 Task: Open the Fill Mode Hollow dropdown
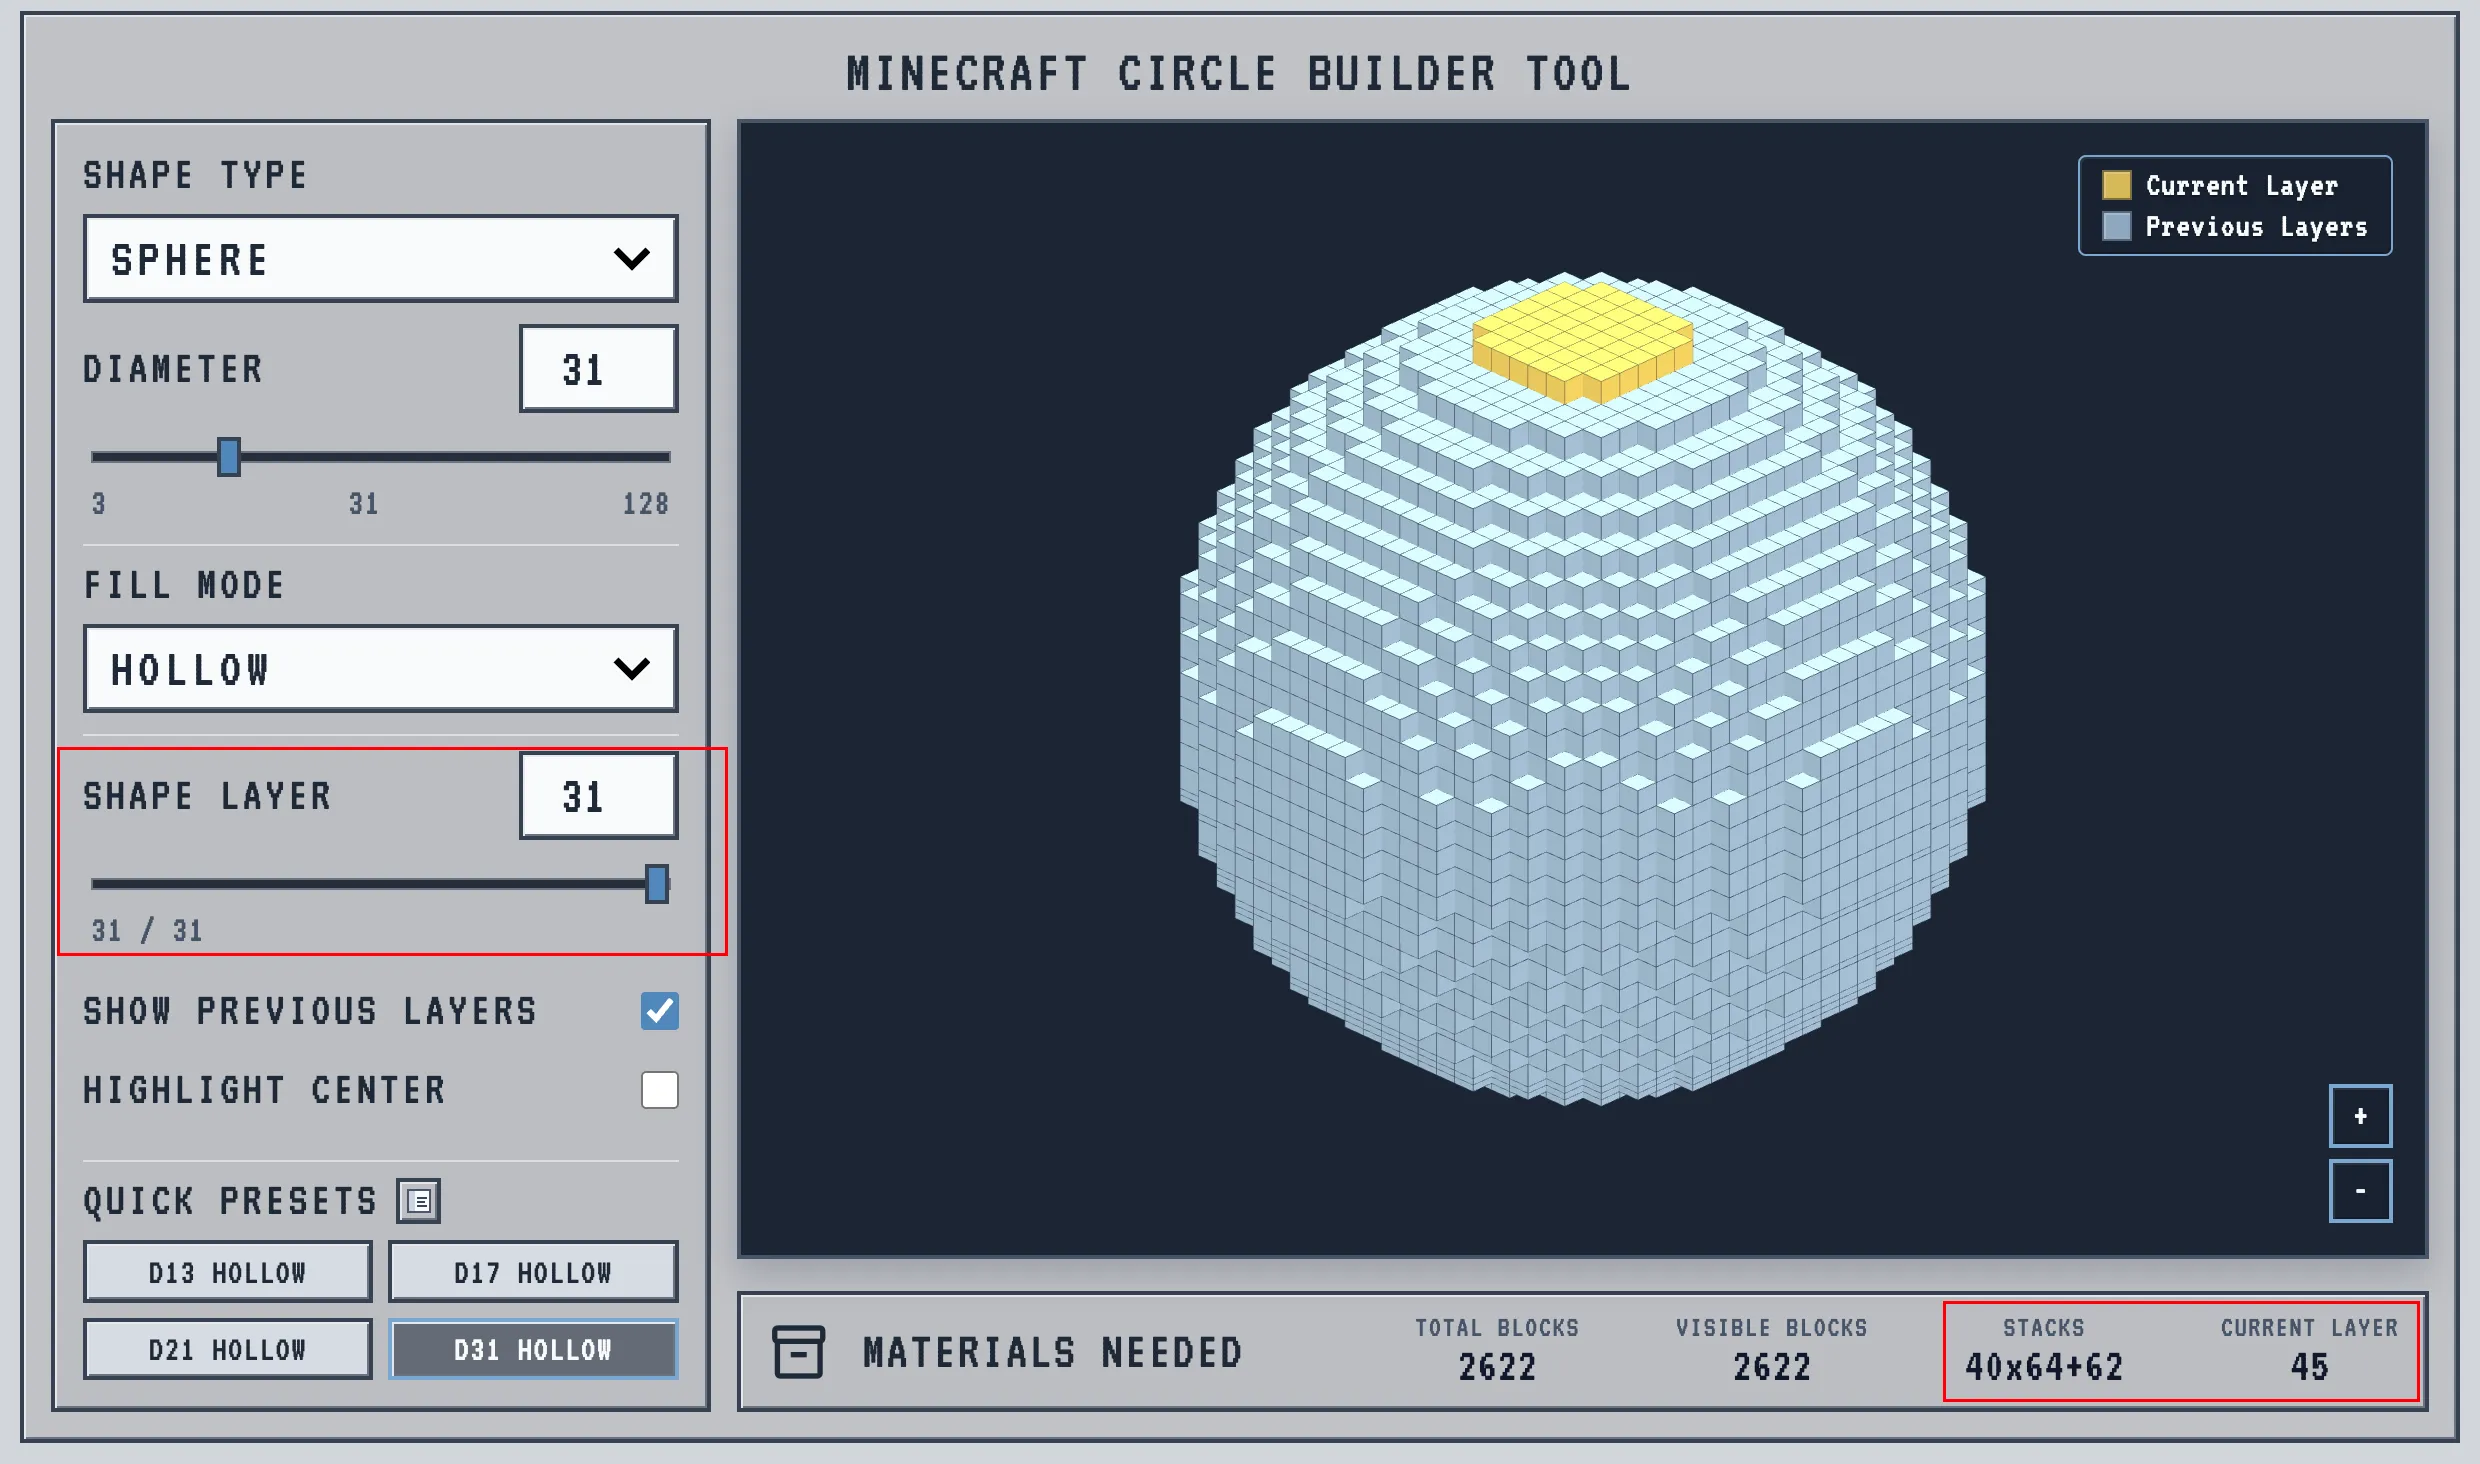(381, 669)
